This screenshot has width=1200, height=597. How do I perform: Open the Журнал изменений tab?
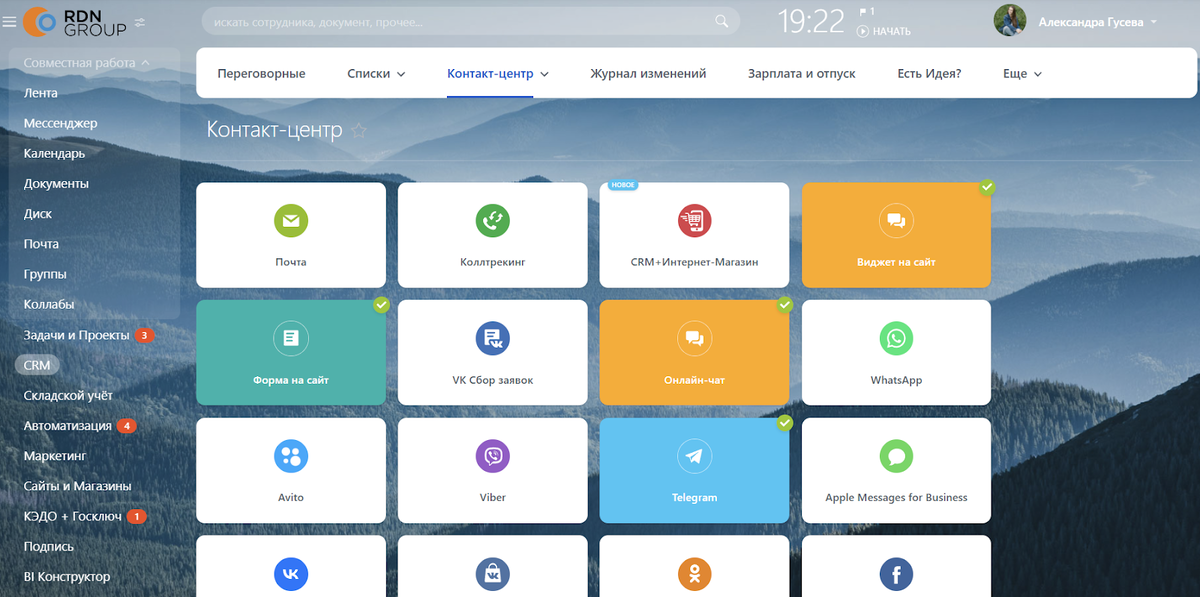(x=648, y=73)
